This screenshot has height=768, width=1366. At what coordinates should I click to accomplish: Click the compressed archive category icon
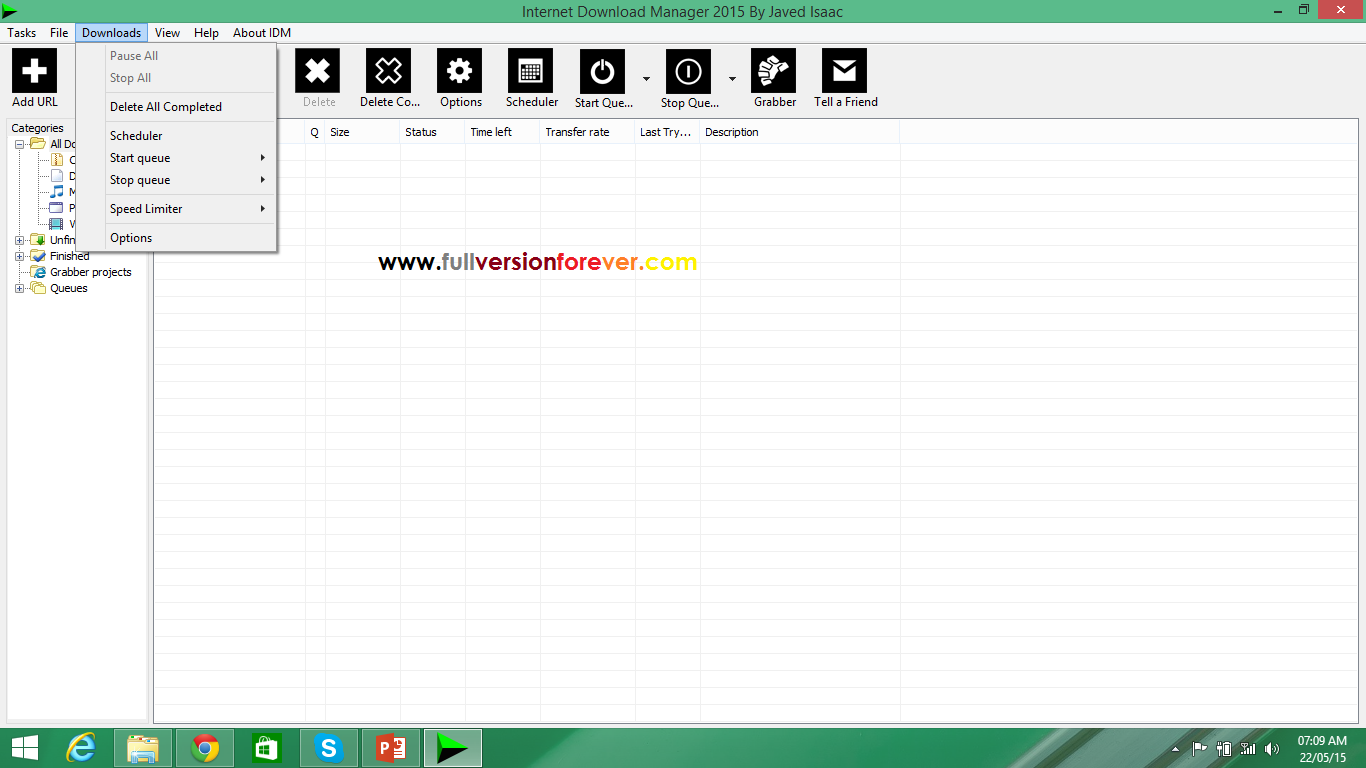click(57, 160)
